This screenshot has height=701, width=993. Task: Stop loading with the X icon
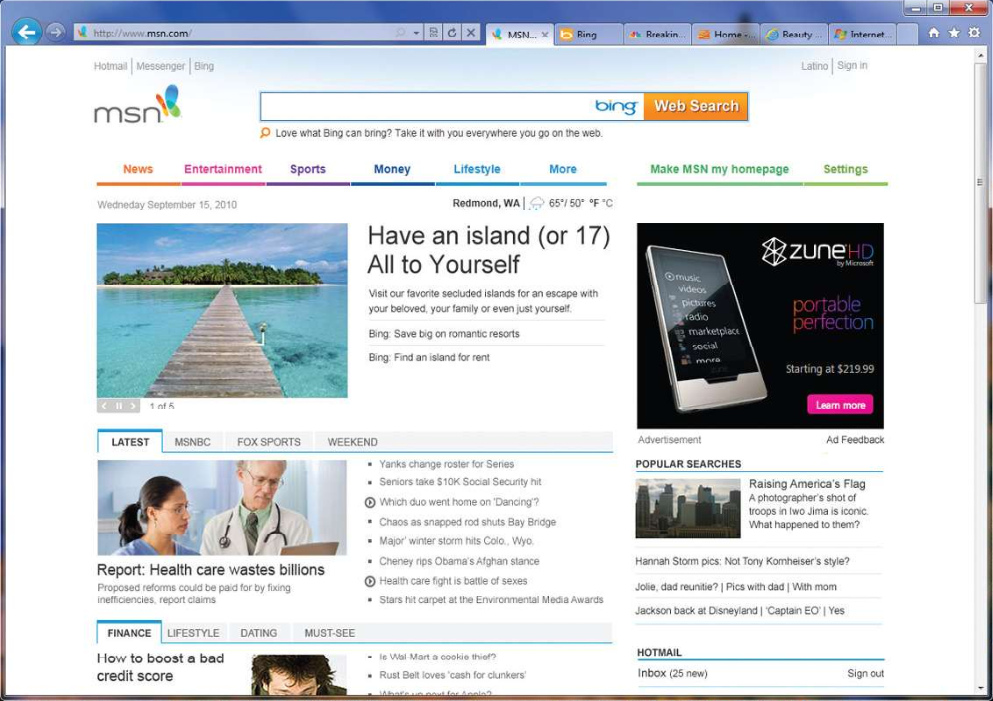point(471,32)
